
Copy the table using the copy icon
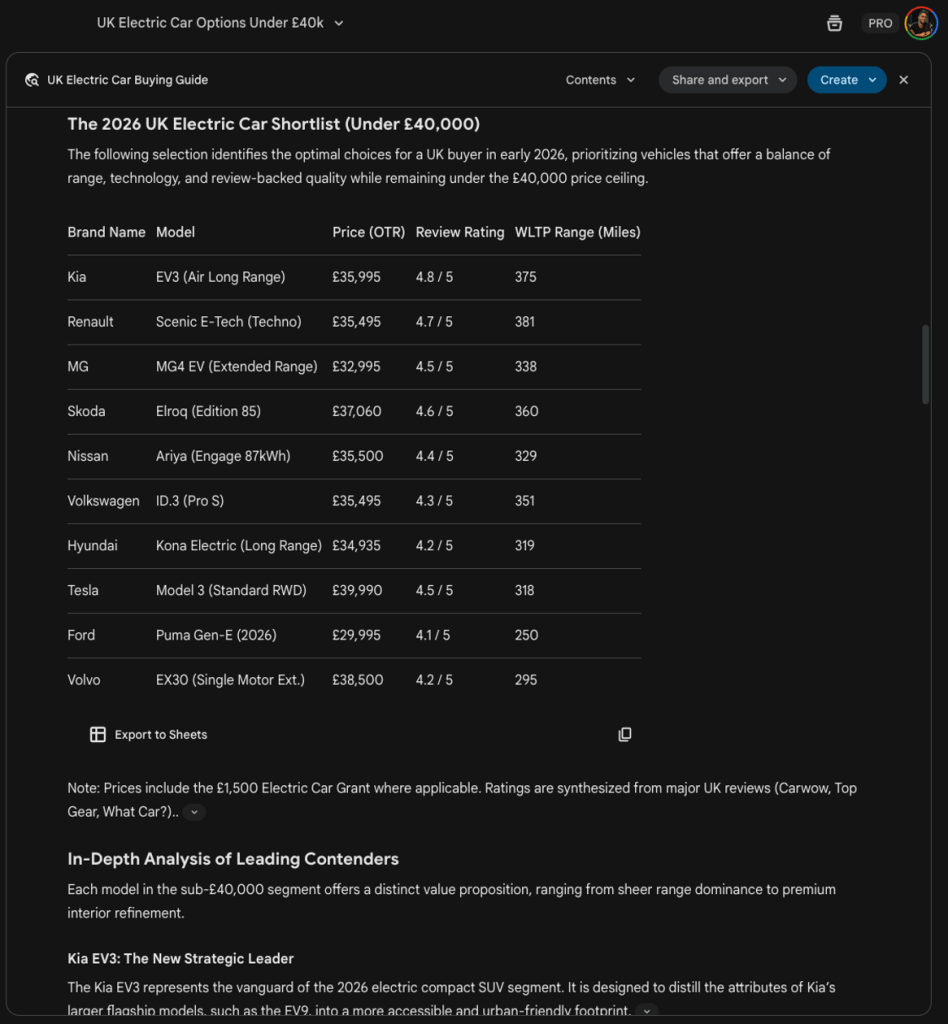(x=625, y=735)
